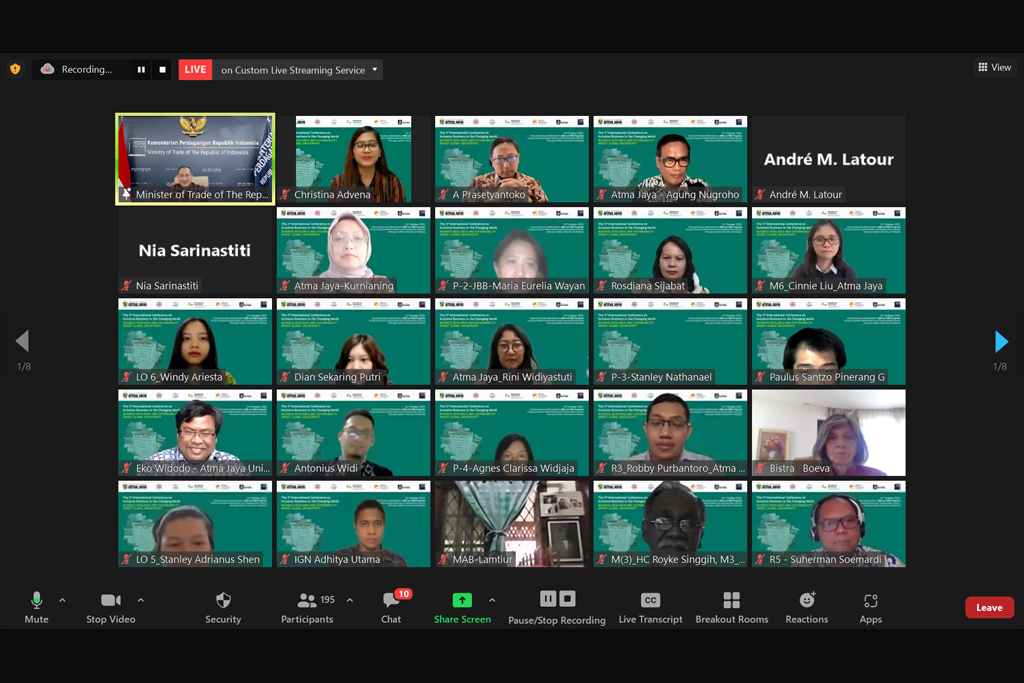The image size is (1024, 683).
Task: Mute the microphone
Action: pyautogui.click(x=36, y=606)
